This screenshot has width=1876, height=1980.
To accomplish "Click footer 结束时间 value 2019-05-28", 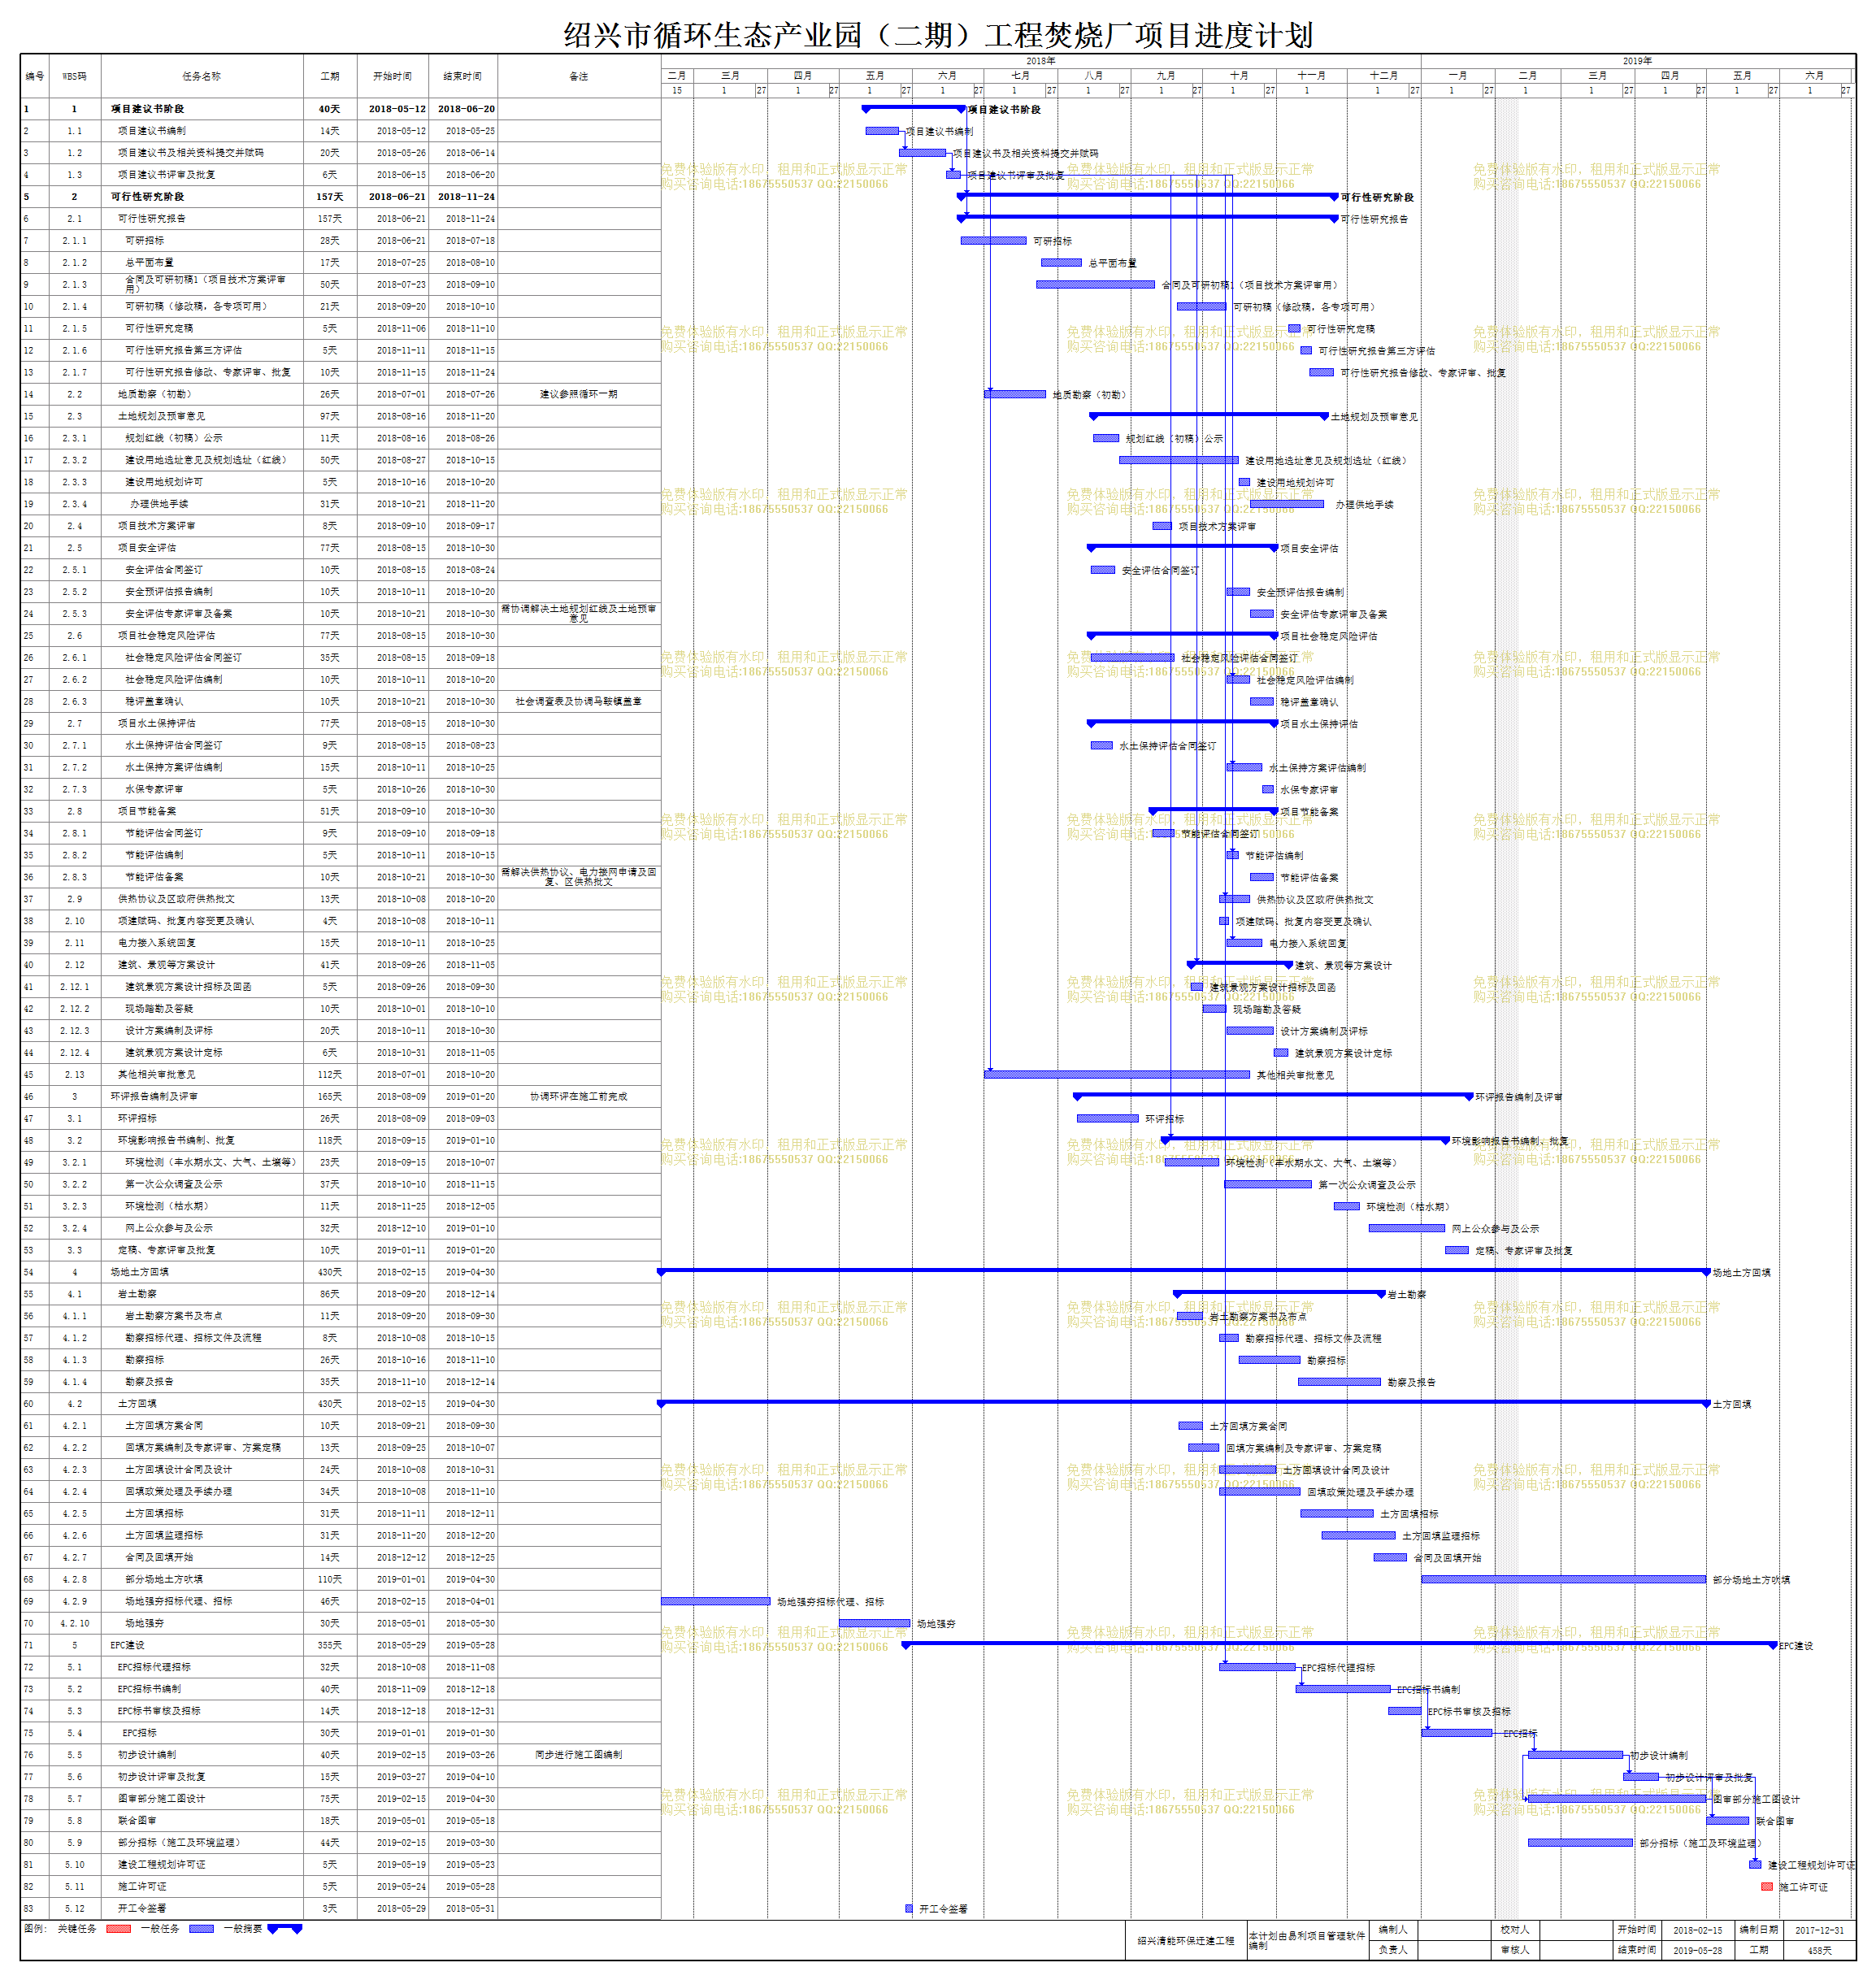I will click(1698, 1950).
